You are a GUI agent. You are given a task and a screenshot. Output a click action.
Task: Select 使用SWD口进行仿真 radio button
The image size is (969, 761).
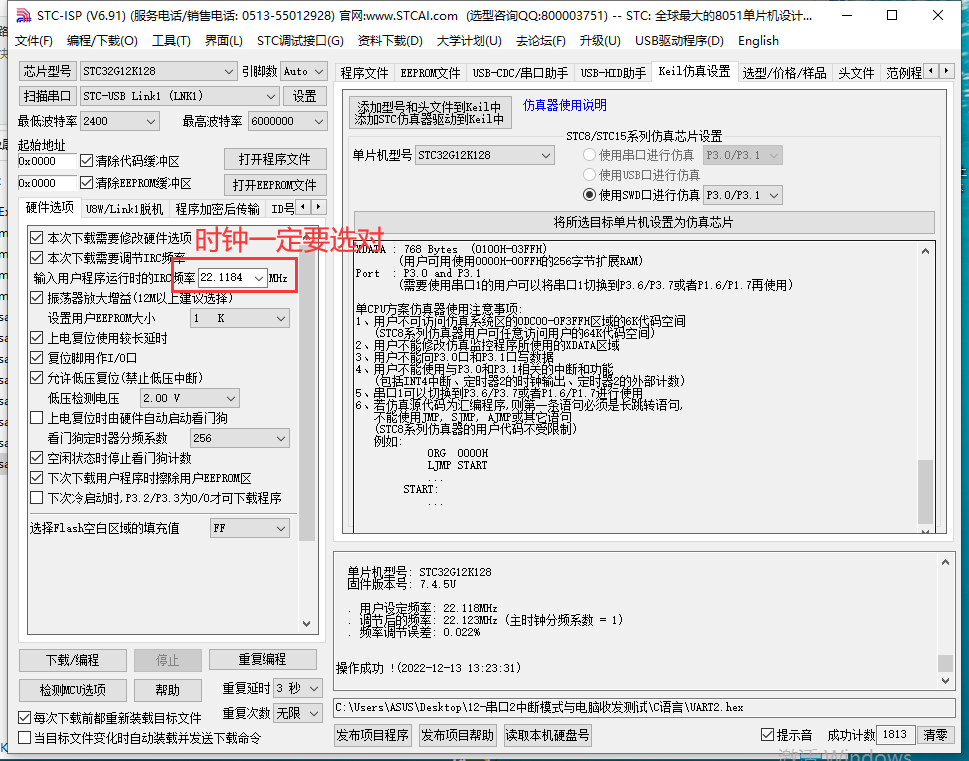click(589, 195)
